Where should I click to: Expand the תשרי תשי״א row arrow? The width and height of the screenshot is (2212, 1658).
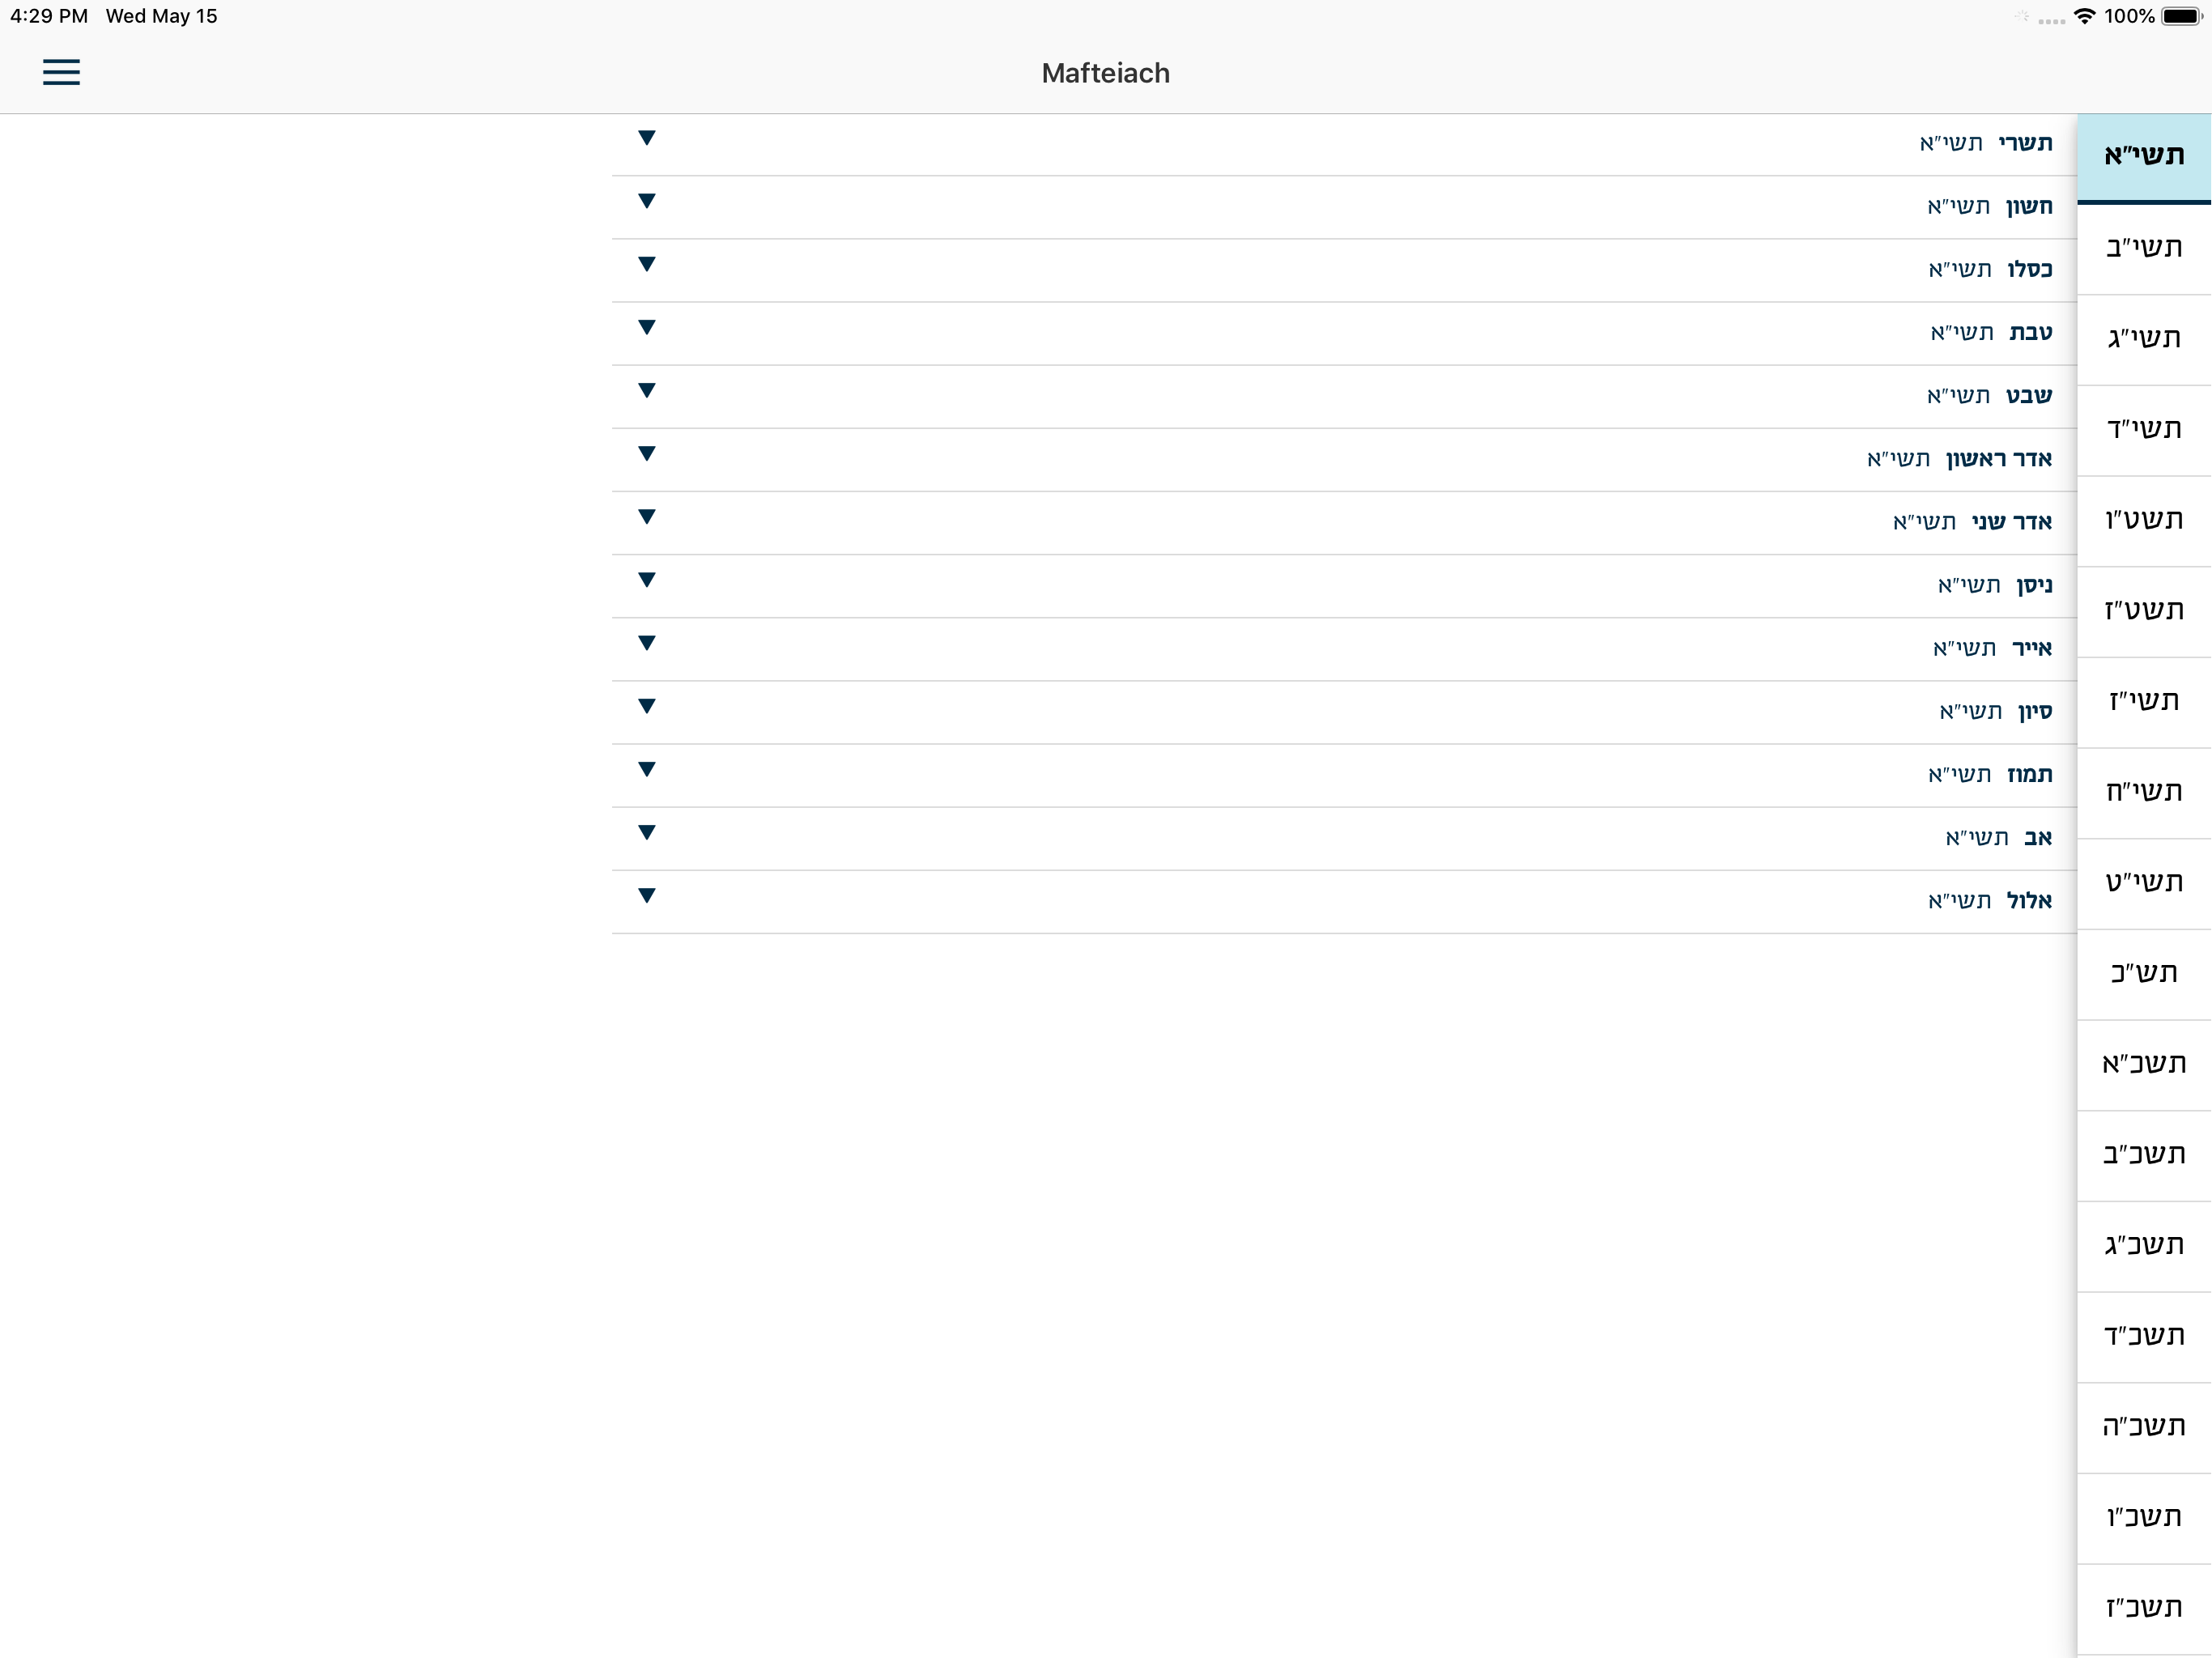pyautogui.click(x=647, y=138)
